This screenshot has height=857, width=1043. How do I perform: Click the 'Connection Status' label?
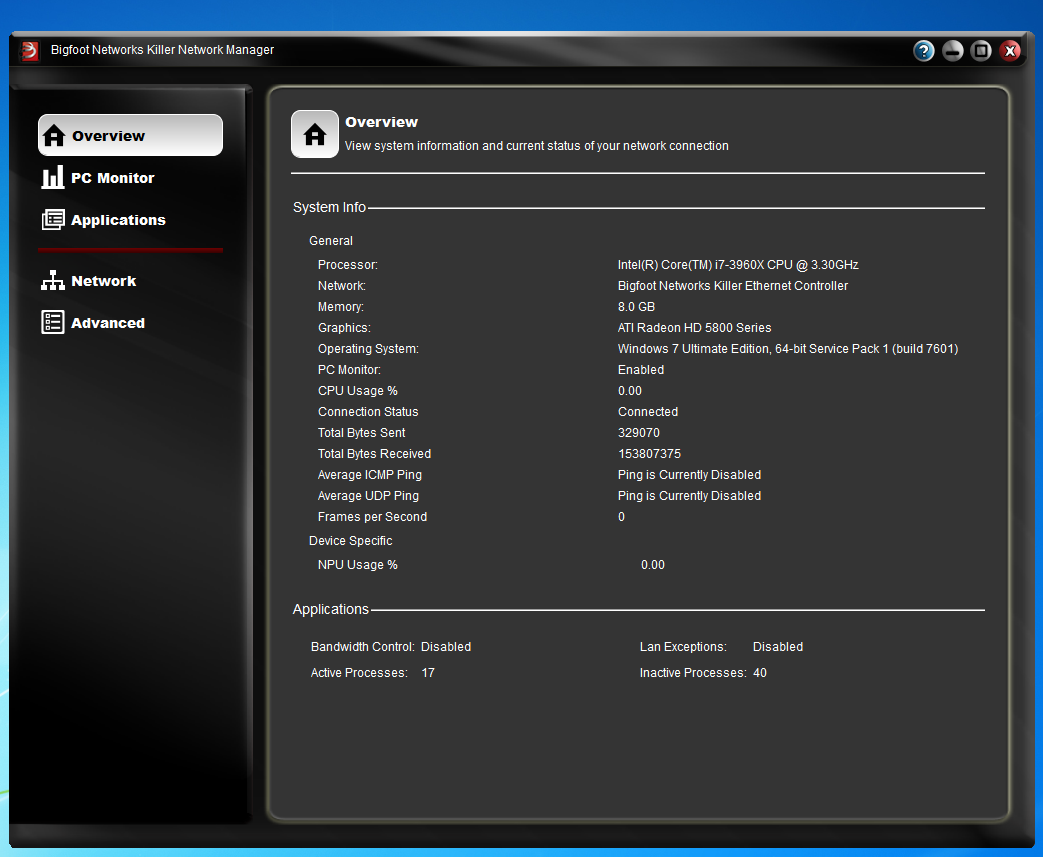click(x=368, y=412)
